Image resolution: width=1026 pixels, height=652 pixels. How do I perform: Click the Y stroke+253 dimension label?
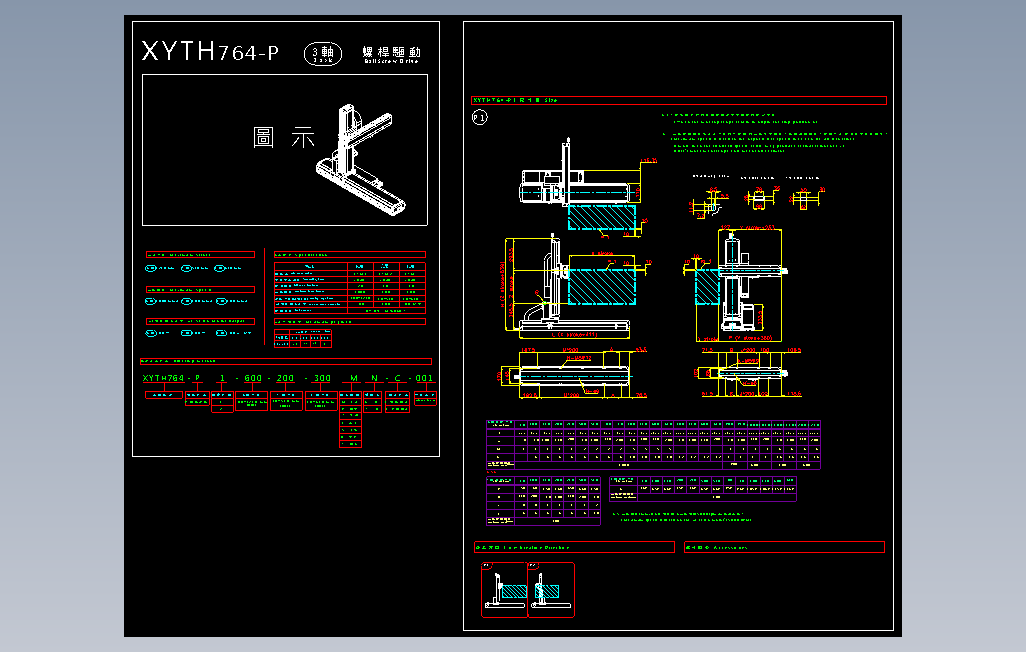pos(757,228)
